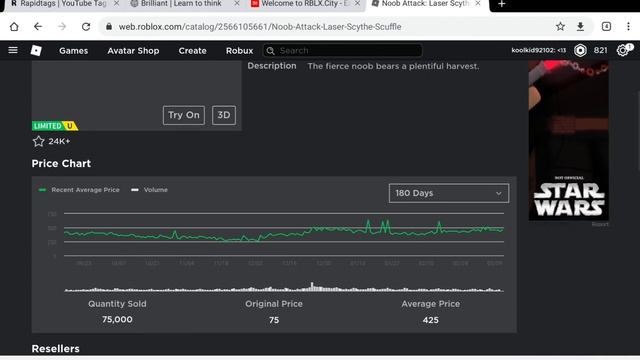Click Volume legend entry

(149, 190)
